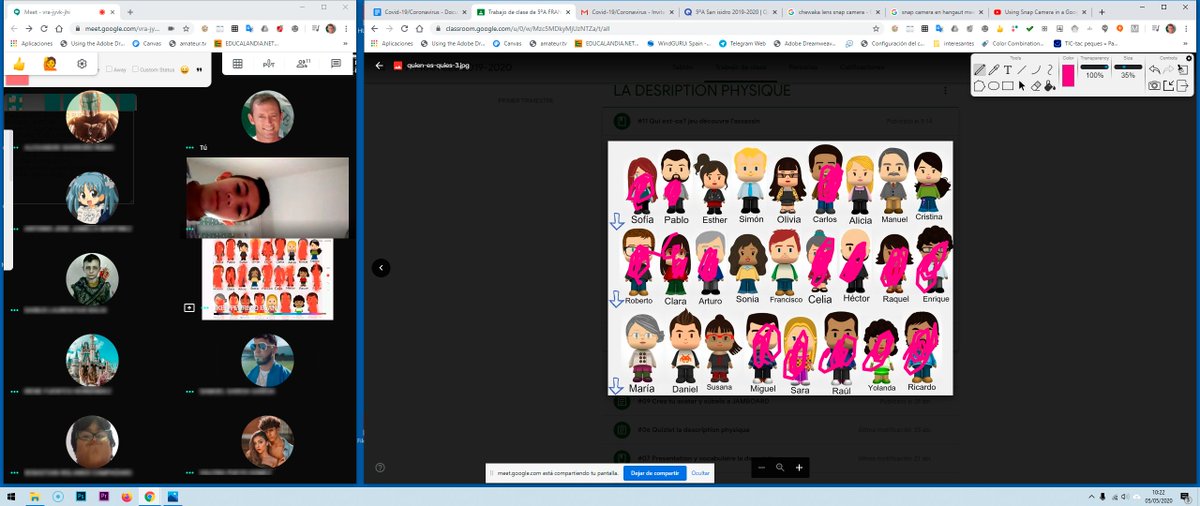Select the straight line tool
The width and height of the screenshot is (1200, 506).
pyautogui.click(x=1022, y=70)
